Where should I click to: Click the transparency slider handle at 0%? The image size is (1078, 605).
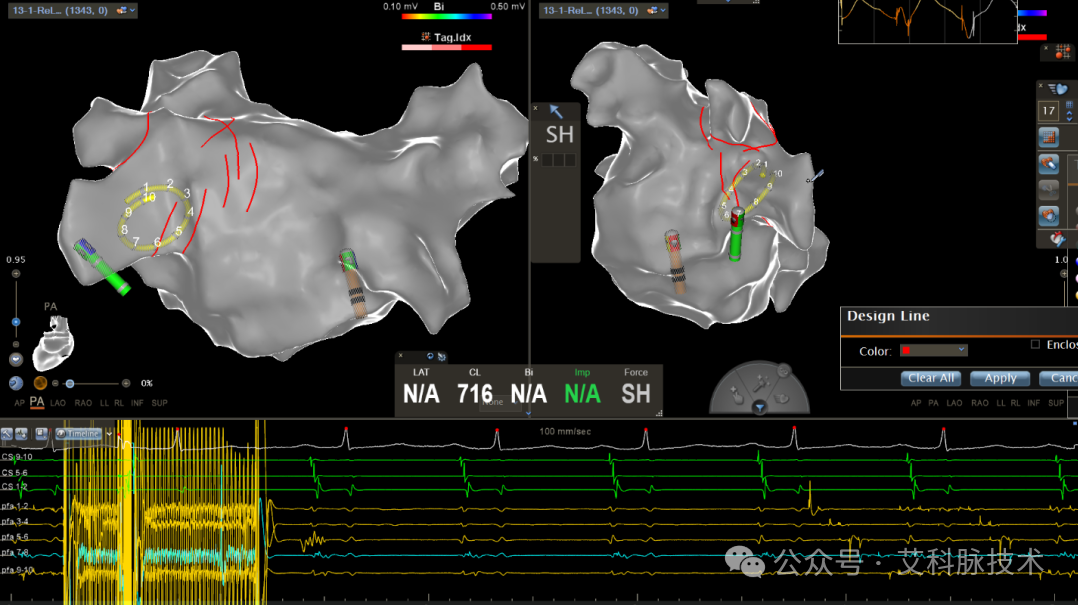pyautogui.click(x=69, y=384)
